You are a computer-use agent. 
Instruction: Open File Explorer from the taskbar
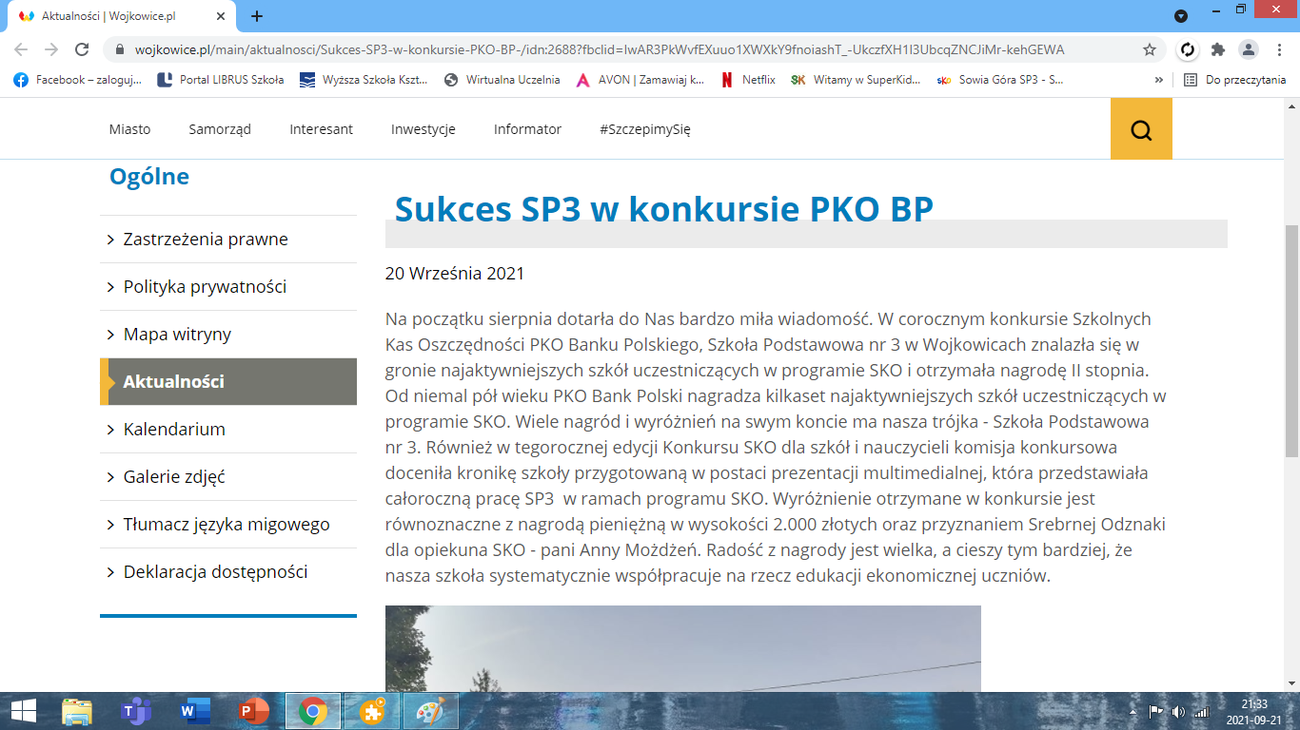[x=77, y=711]
